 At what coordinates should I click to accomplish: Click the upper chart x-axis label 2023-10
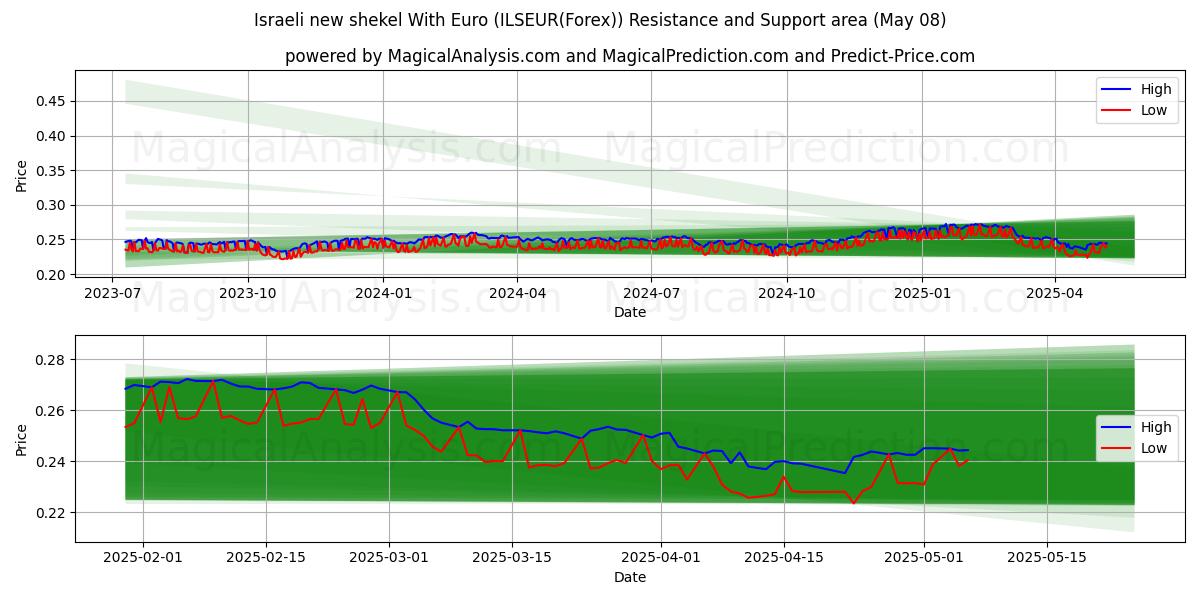point(247,294)
